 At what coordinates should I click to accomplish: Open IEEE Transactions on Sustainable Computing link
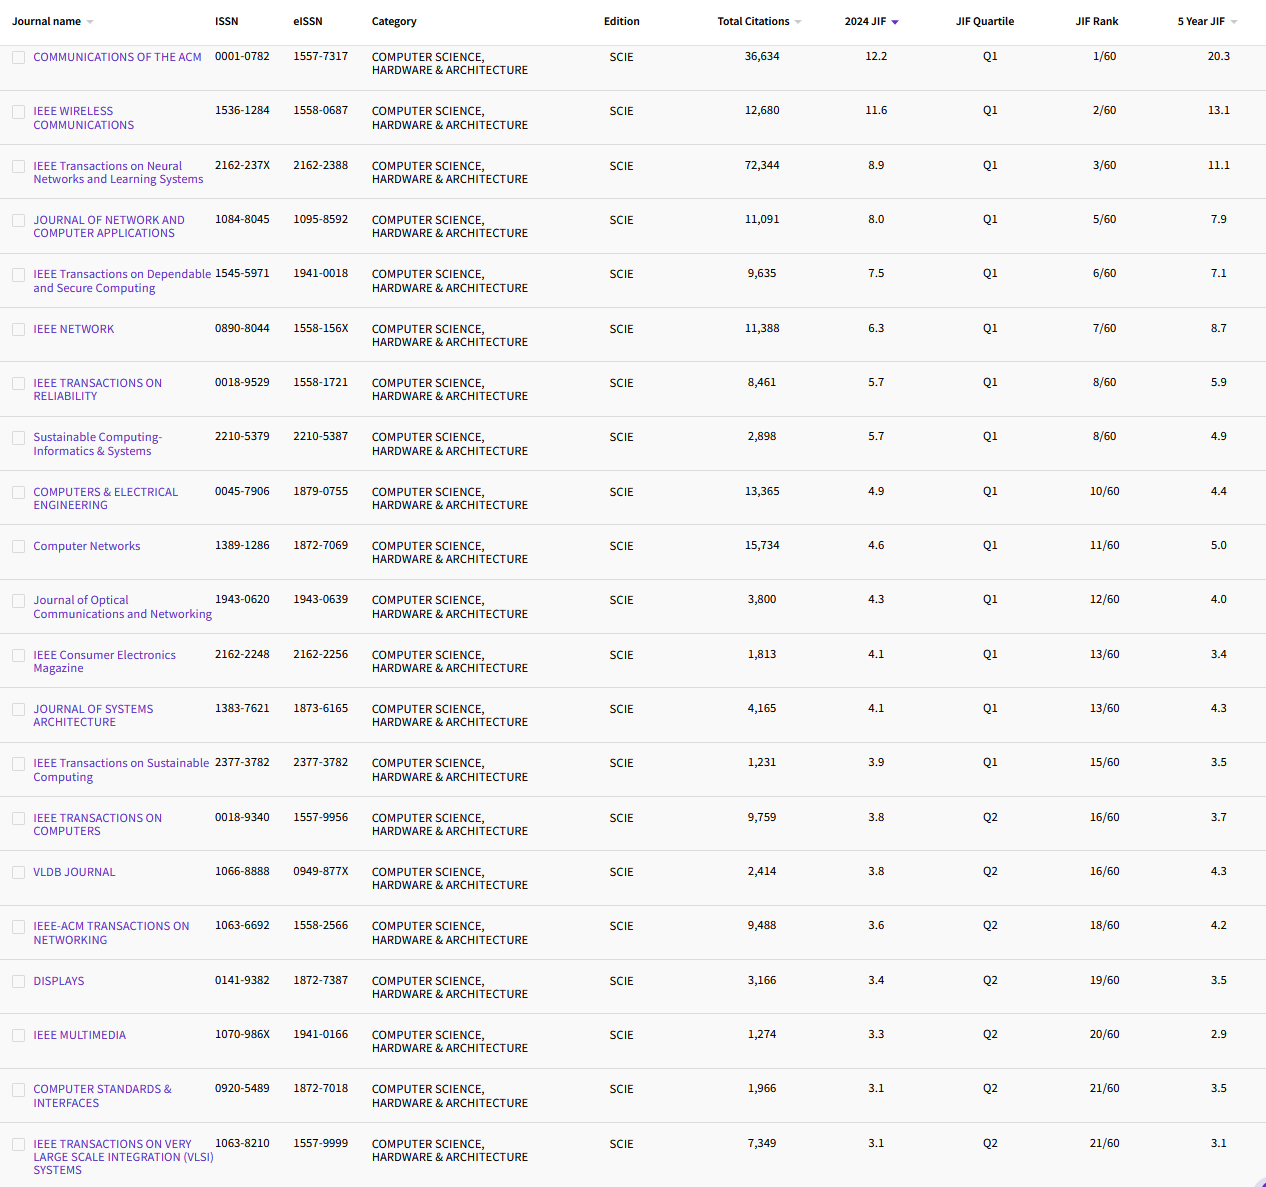coord(121,769)
